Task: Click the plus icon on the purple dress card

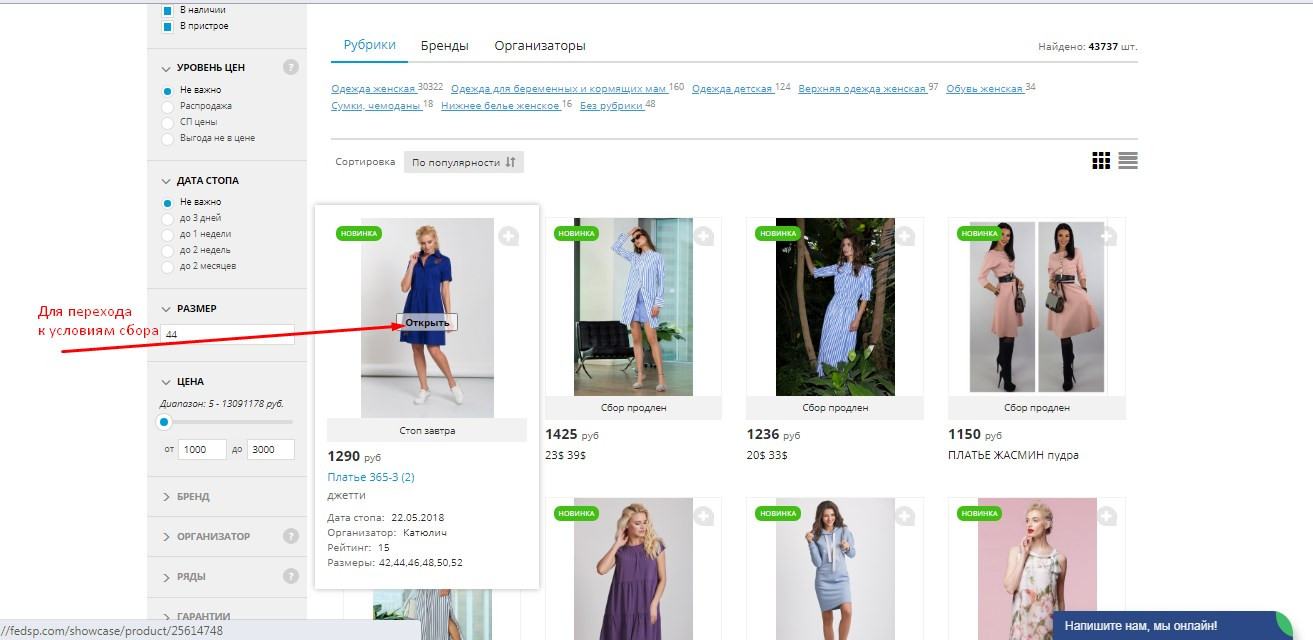Action: coord(704,516)
